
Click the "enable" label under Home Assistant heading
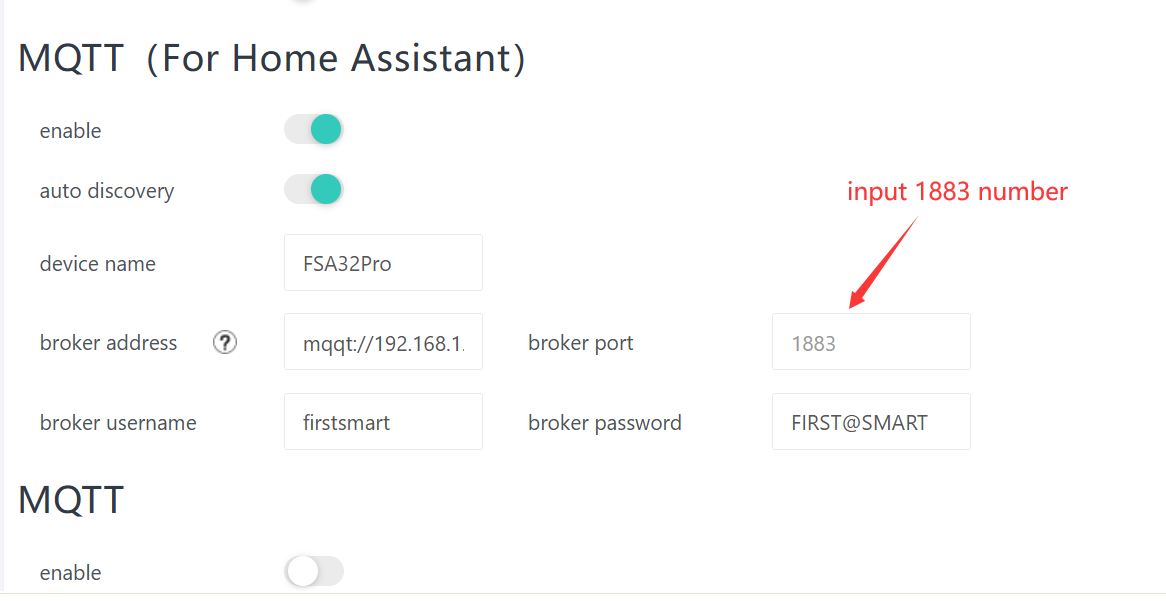tap(70, 131)
